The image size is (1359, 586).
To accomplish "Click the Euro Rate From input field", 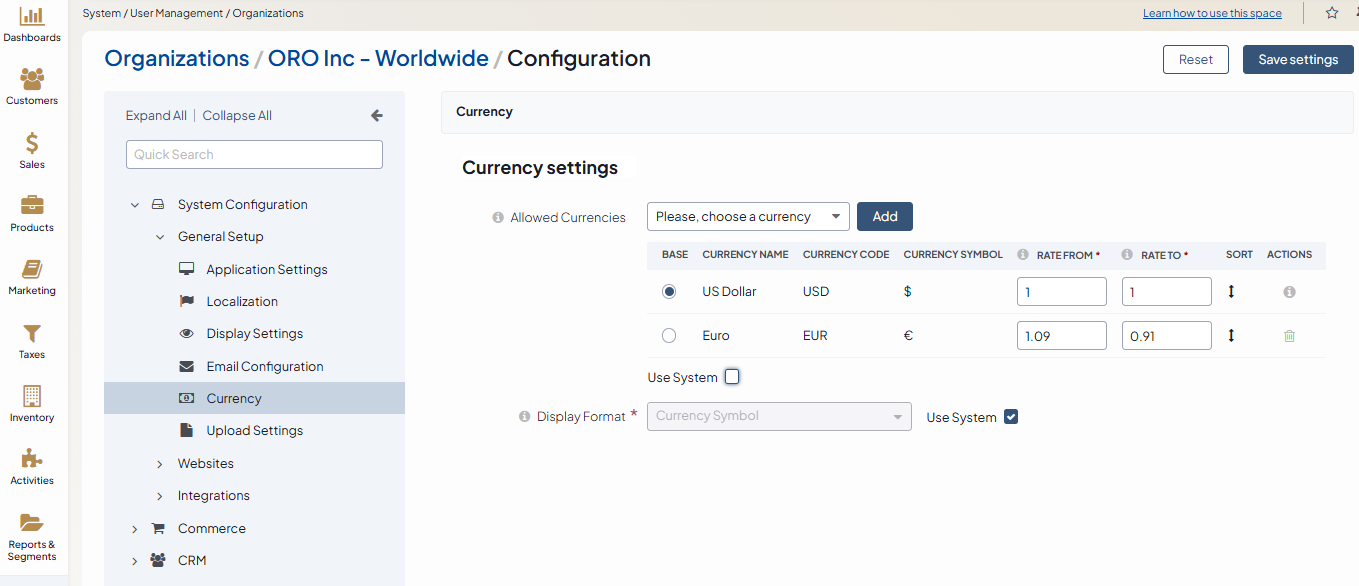I will (1061, 336).
